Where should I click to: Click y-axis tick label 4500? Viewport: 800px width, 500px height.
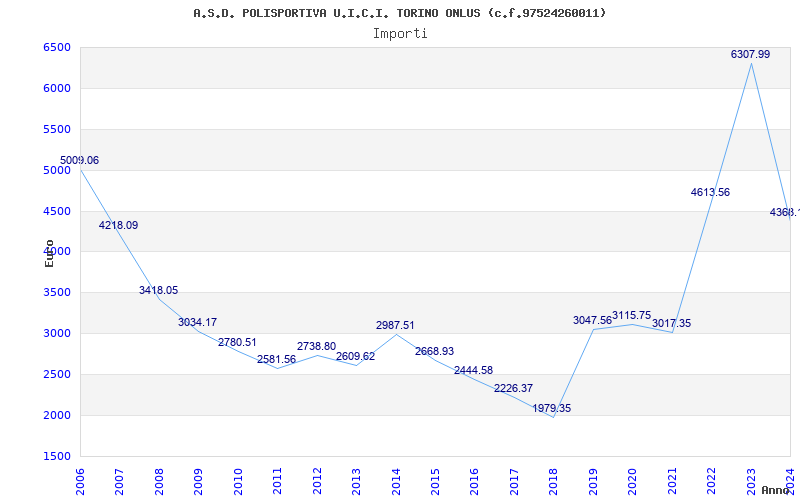click(57, 211)
